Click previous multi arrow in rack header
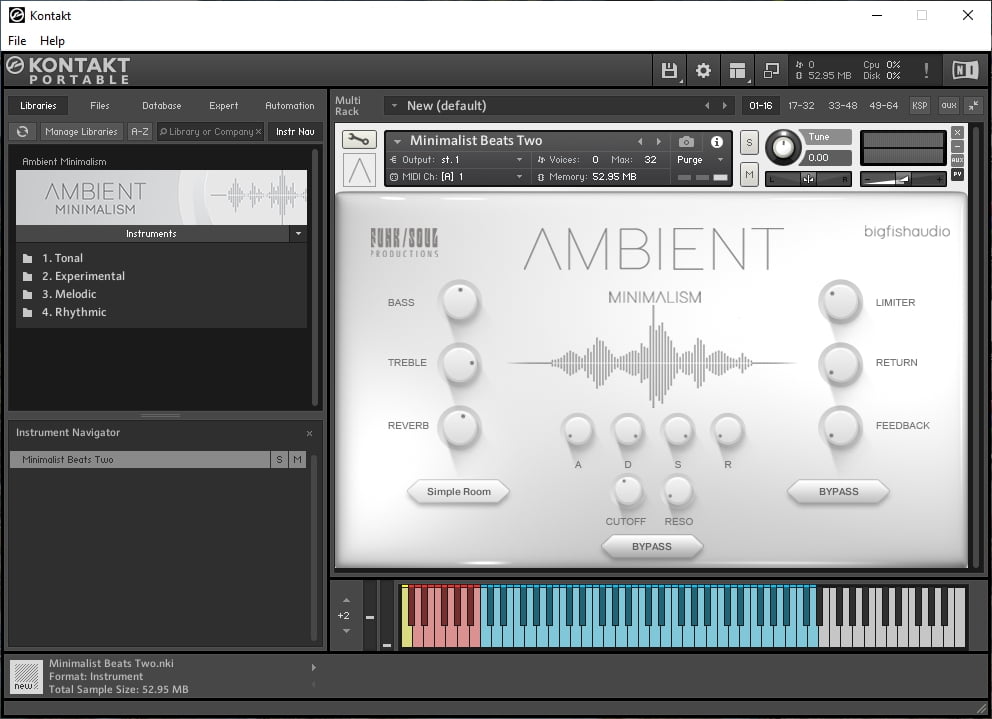Screen dimensions: 992x719 pos(707,106)
